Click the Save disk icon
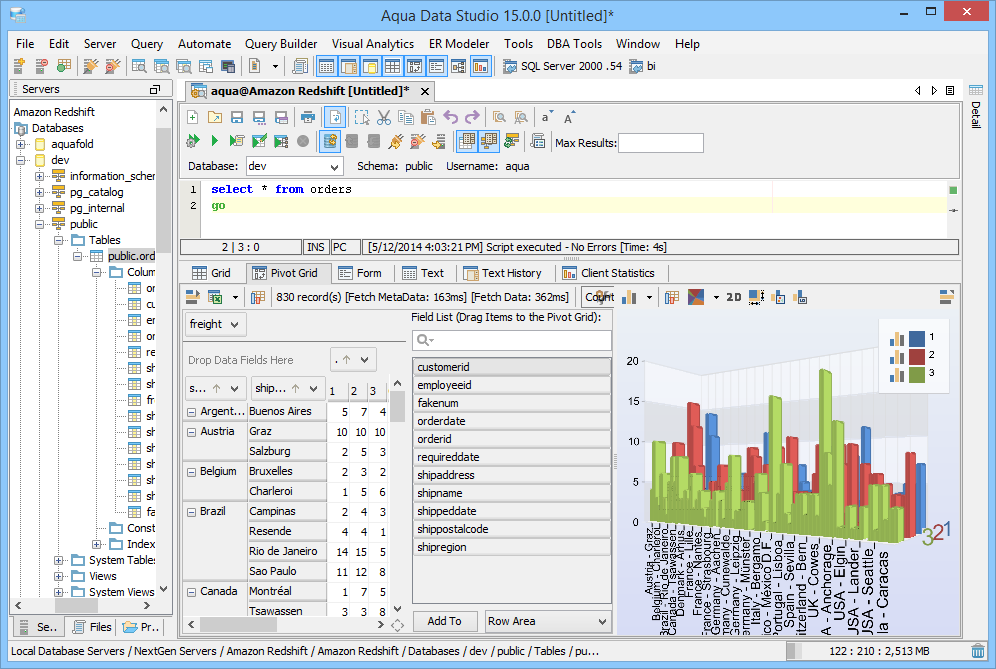The image size is (996, 669). (237, 118)
